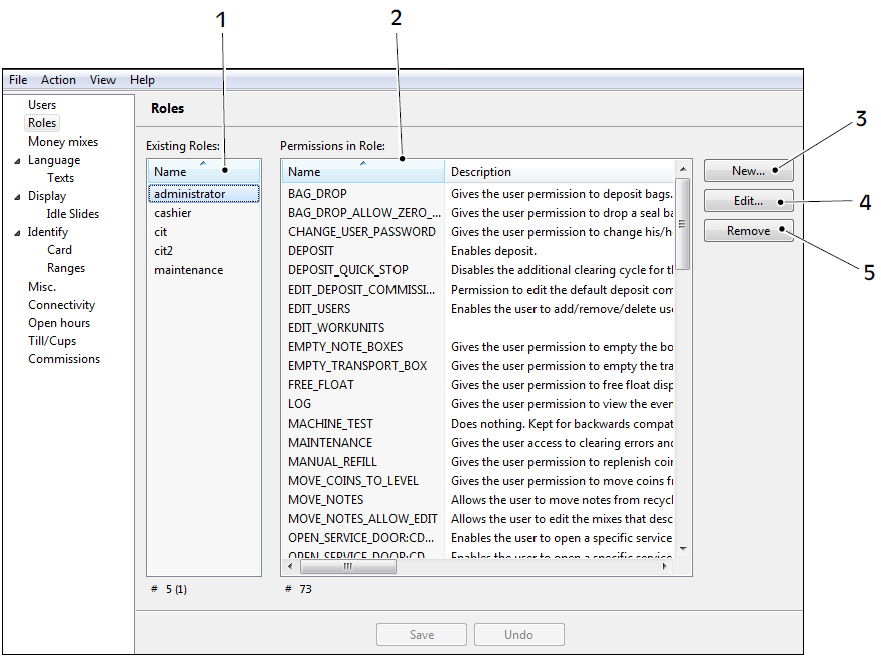Viewport: 881px width, 659px height.
Task: Open the Help menu
Action: point(142,80)
